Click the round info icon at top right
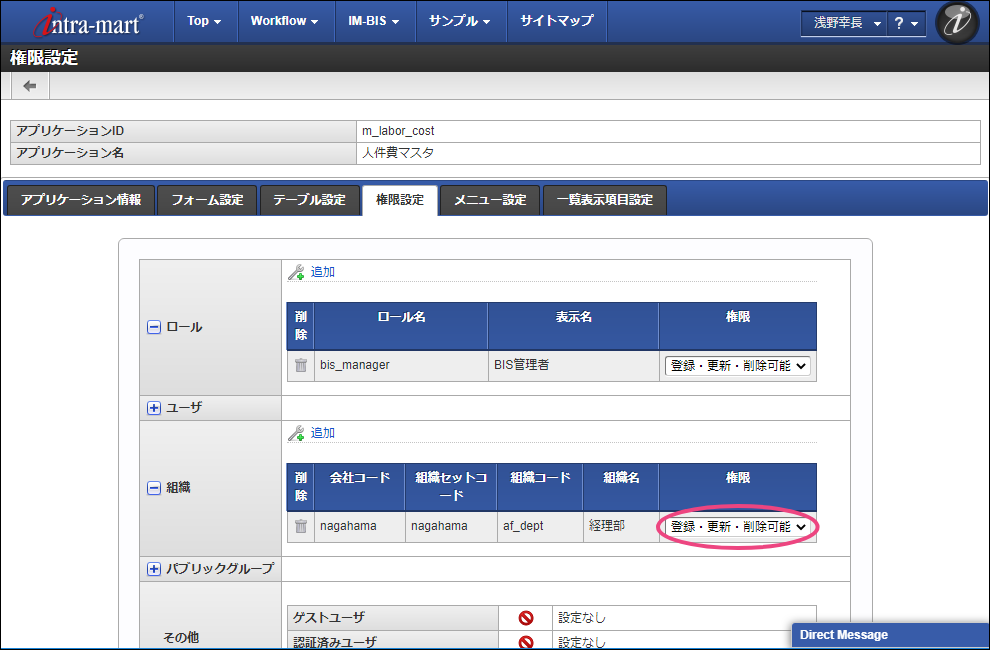 click(957, 23)
